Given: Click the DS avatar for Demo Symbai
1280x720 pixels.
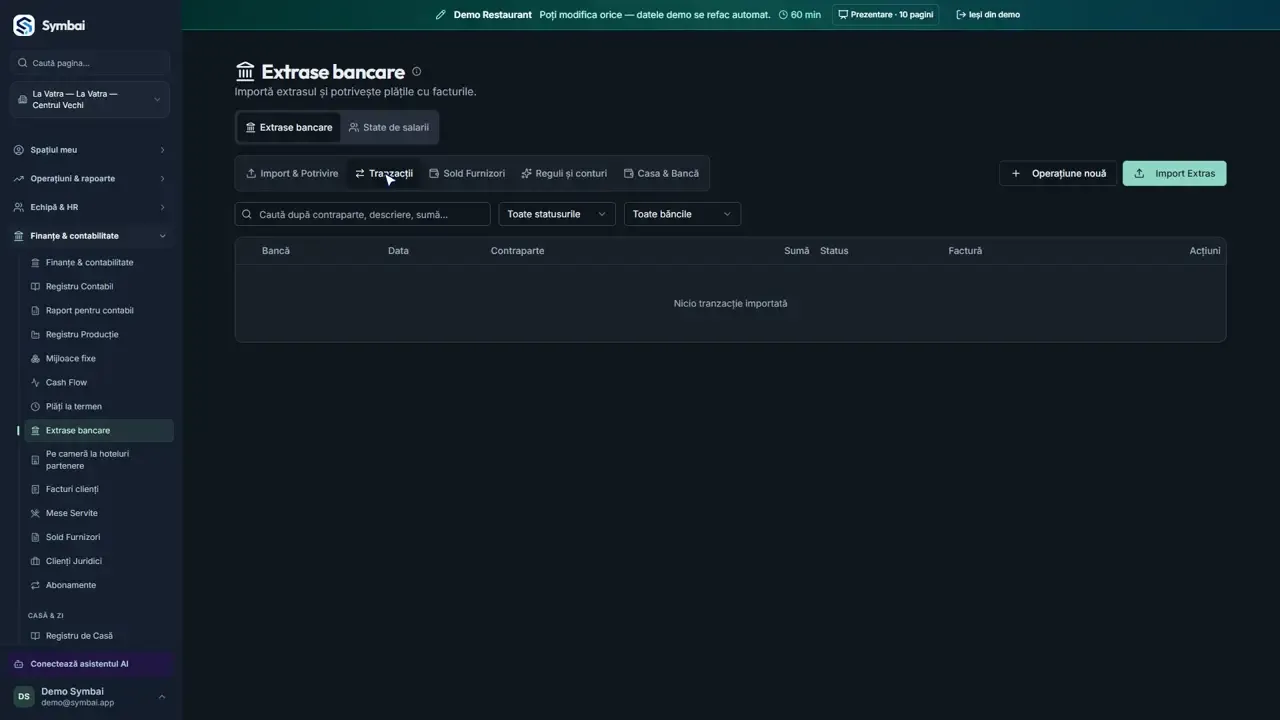Looking at the screenshot, I should (x=24, y=696).
